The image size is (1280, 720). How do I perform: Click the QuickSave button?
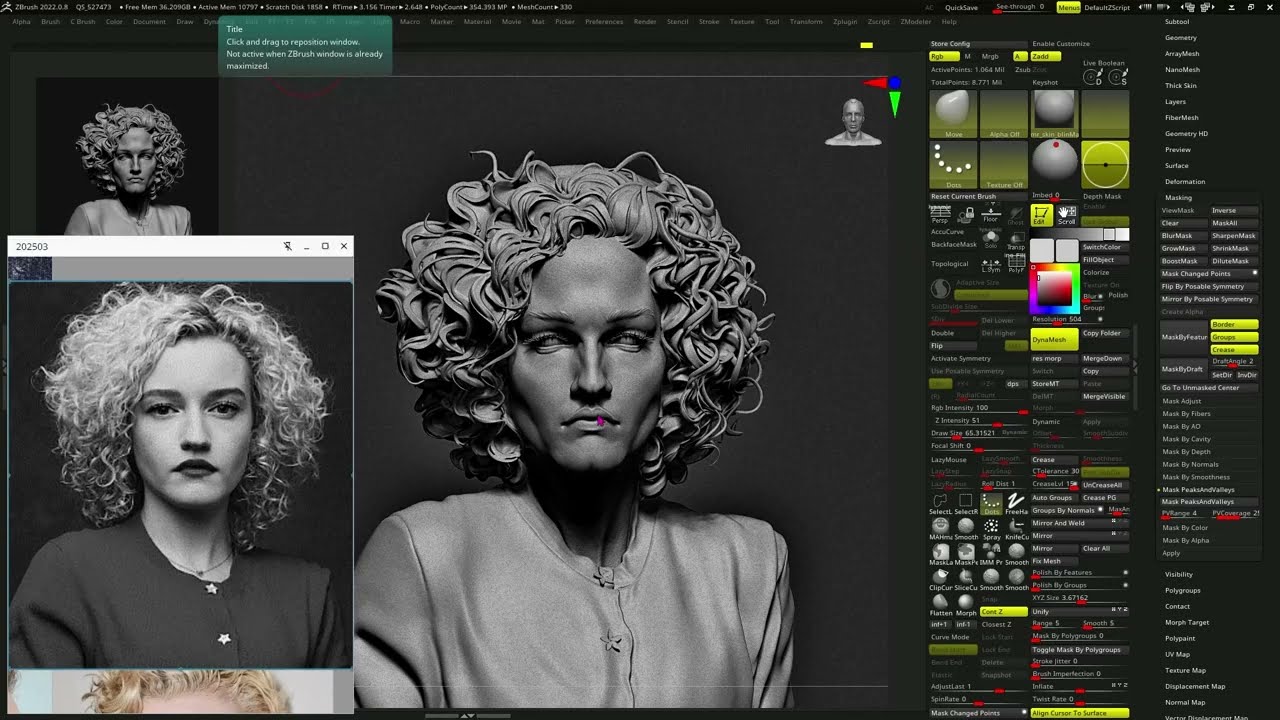coord(961,7)
